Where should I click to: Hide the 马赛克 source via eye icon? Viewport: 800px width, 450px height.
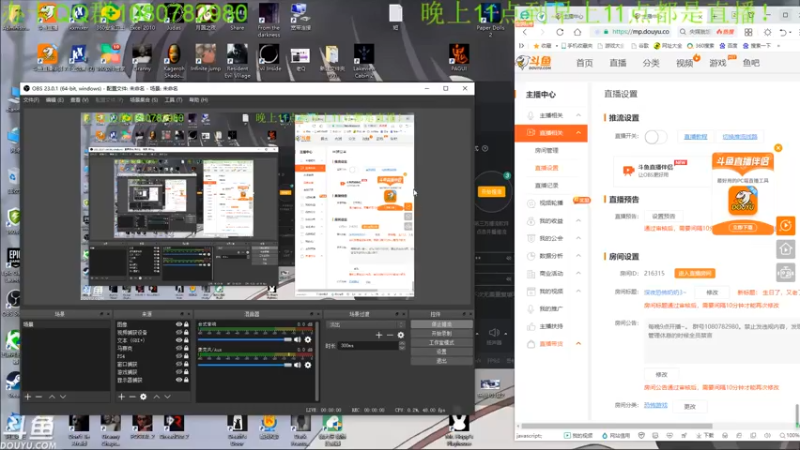pos(179,348)
